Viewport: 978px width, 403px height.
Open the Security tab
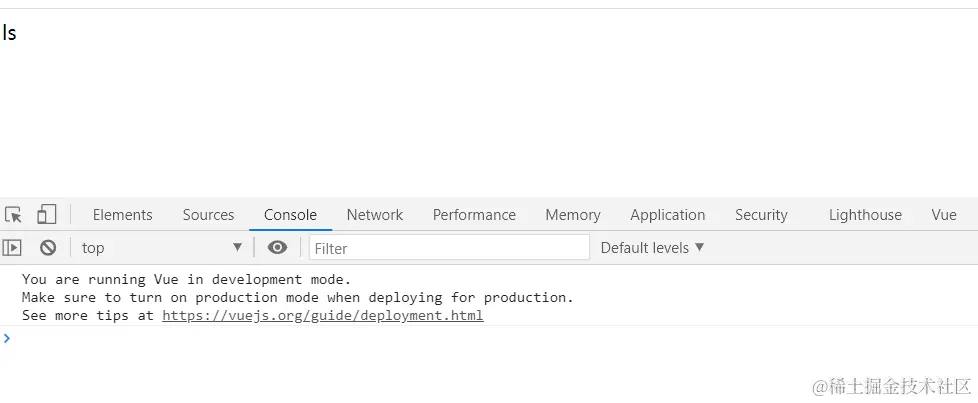pos(761,215)
